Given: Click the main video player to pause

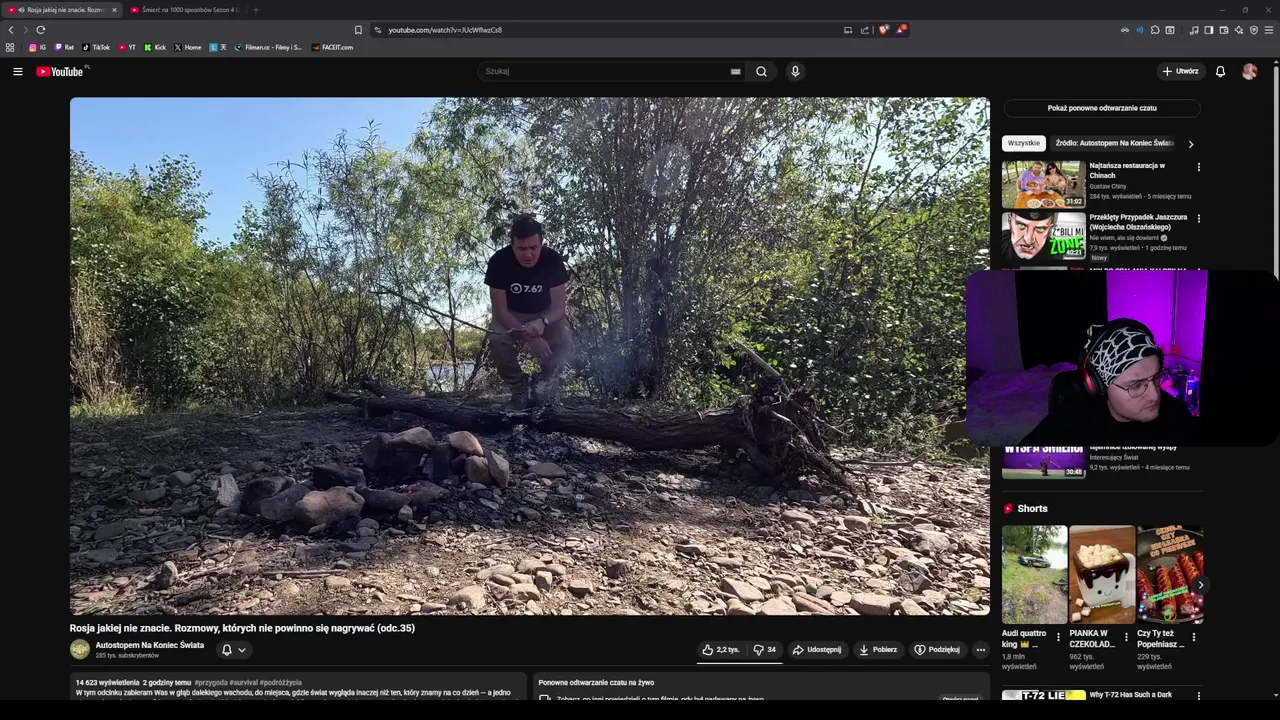Looking at the screenshot, I should (530, 356).
